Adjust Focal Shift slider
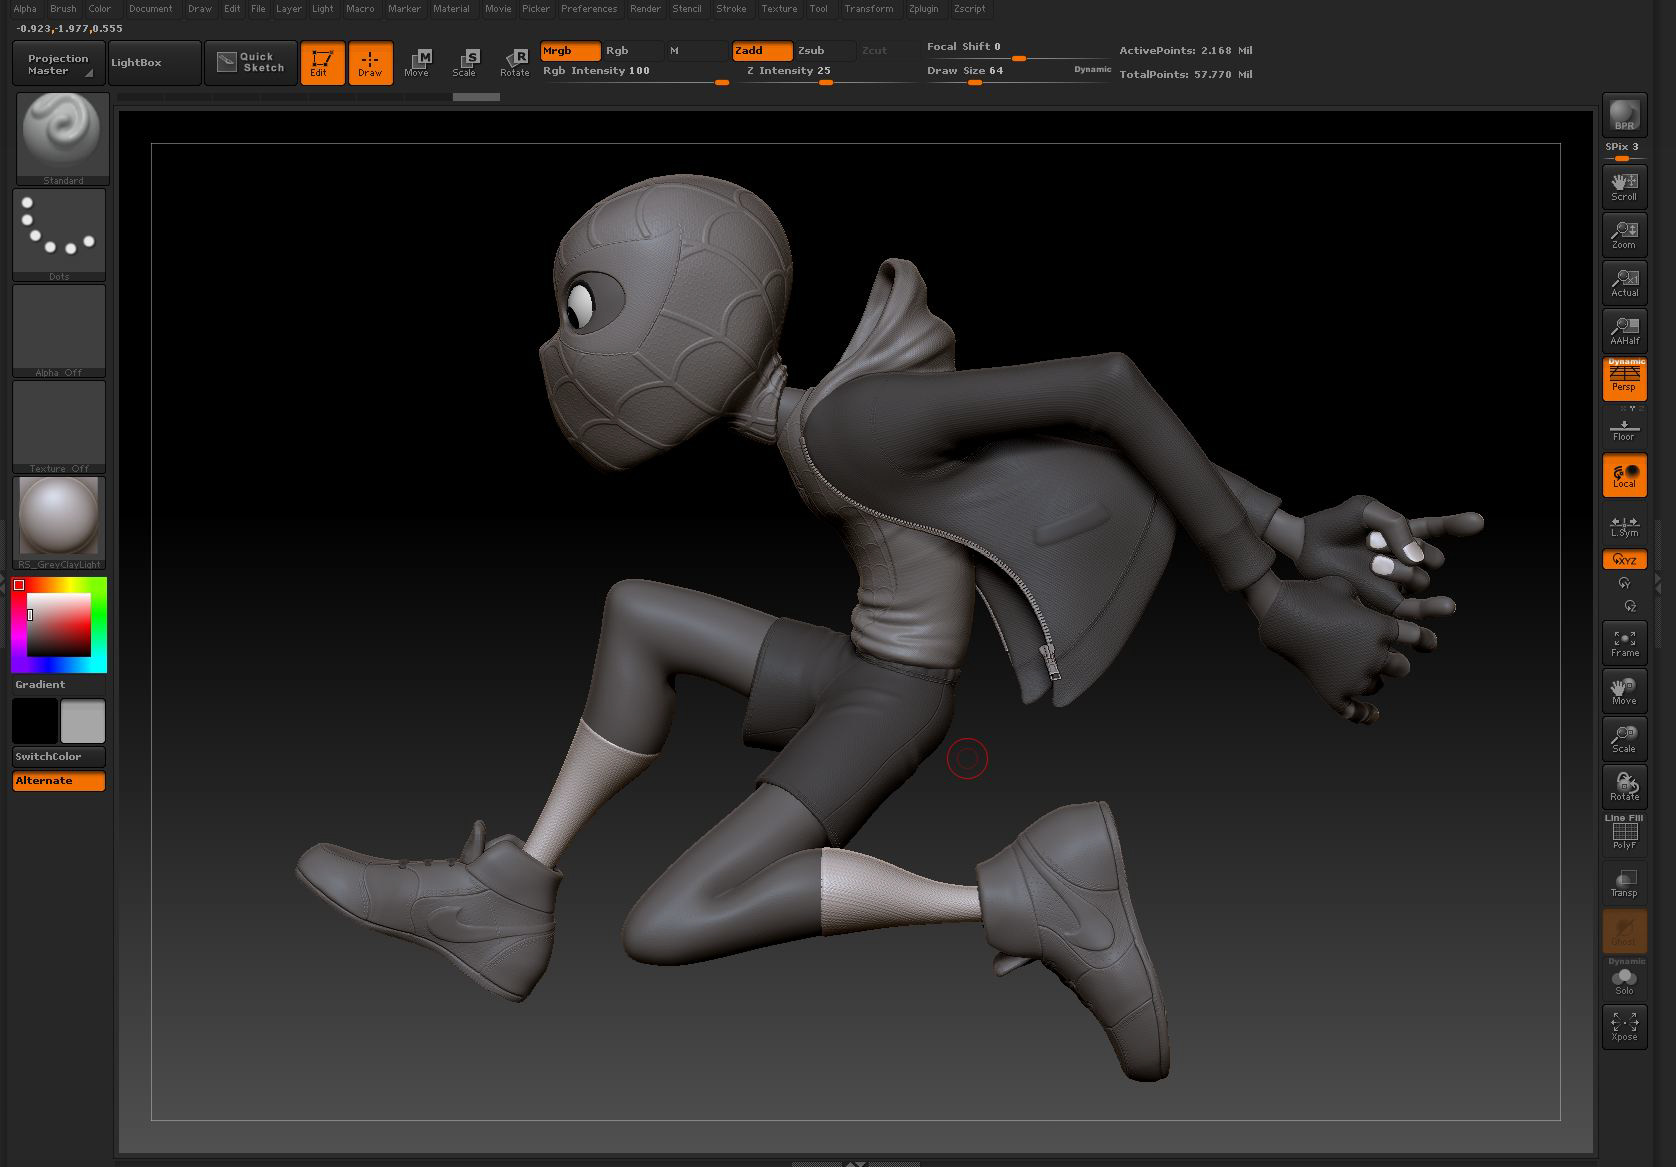This screenshot has width=1676, height=1167. (1017, 49)
